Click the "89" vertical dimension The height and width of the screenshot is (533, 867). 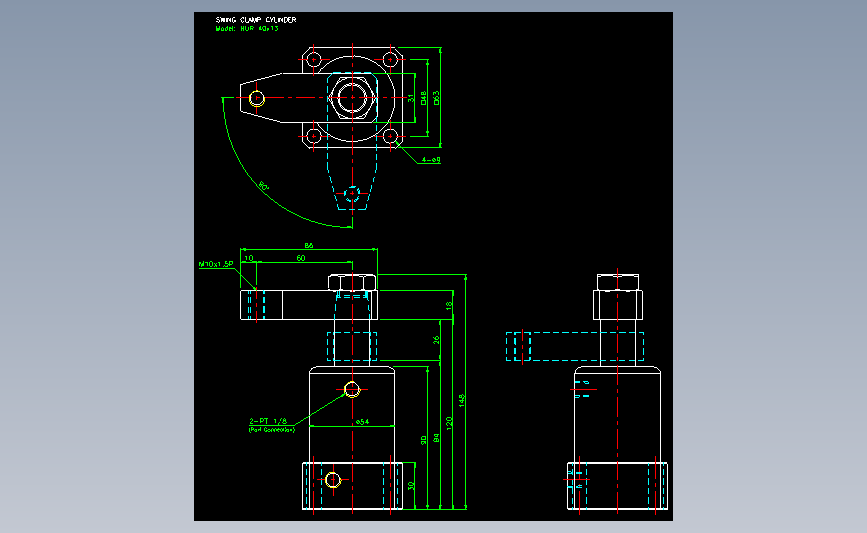coord(436,438)
